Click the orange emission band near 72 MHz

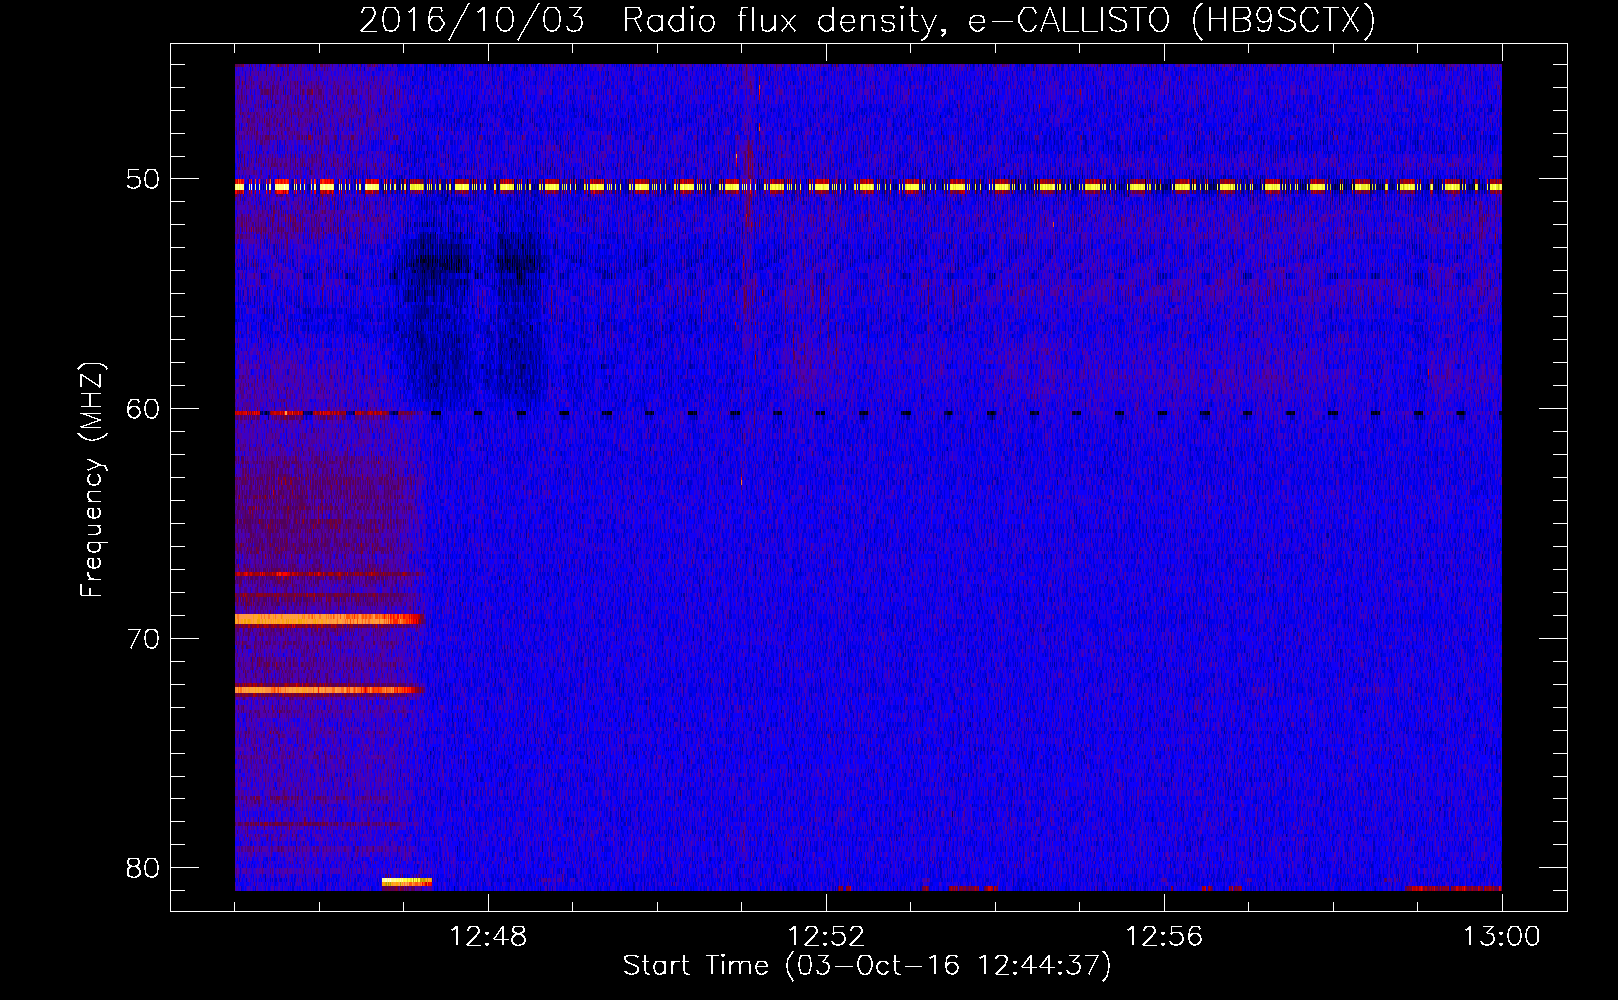pyautogui.click(x=329, y=690)
